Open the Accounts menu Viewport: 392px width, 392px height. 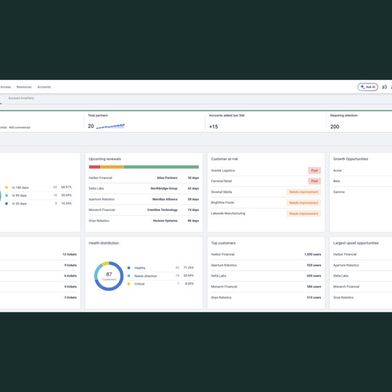coord(44,87)
